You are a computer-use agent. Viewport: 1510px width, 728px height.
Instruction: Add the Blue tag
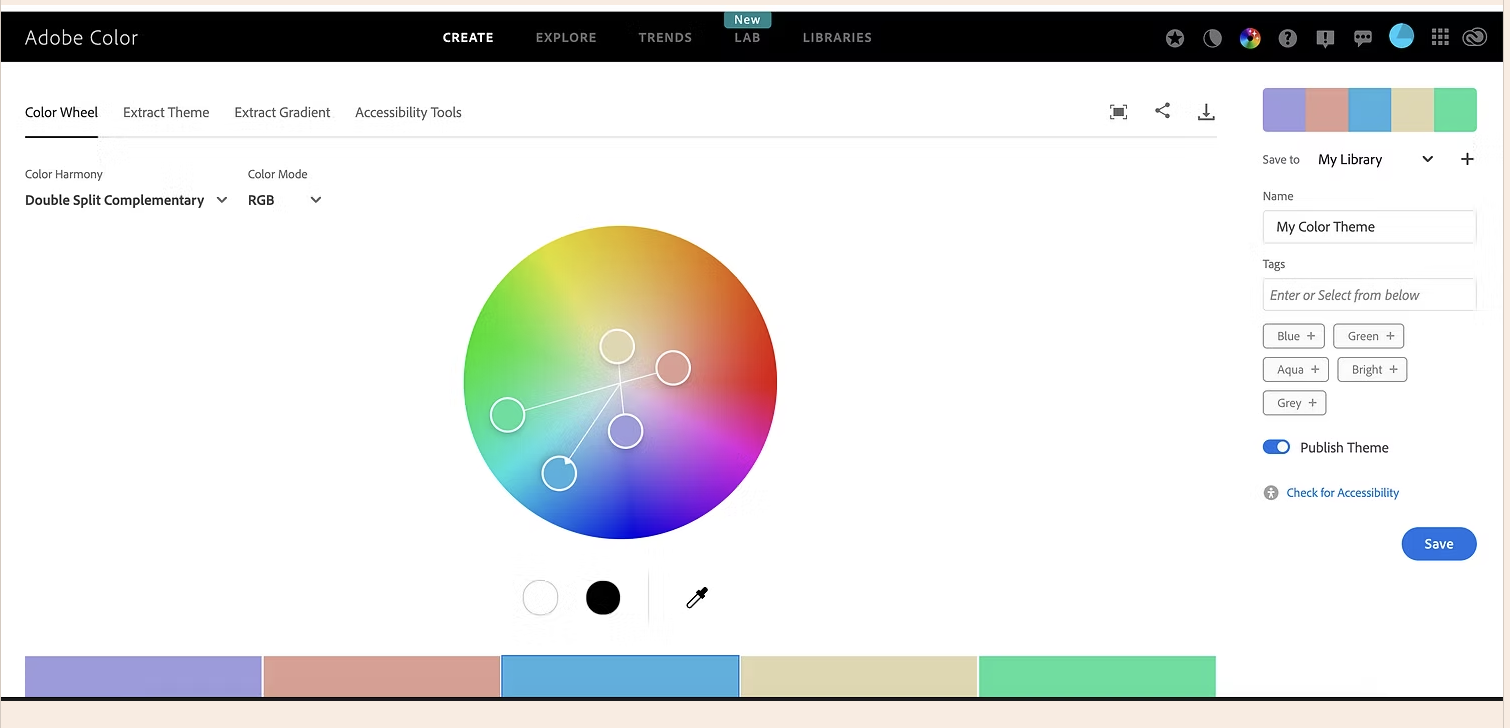[1294, 336]
